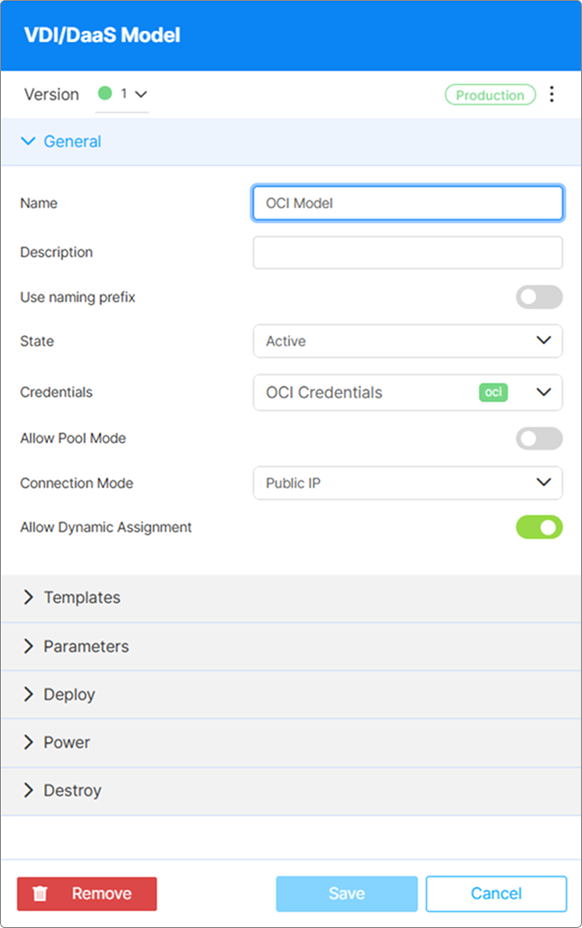The image size is (582, 928).
Task: Open the Credentials dropdown
Action: pos(407,392)
